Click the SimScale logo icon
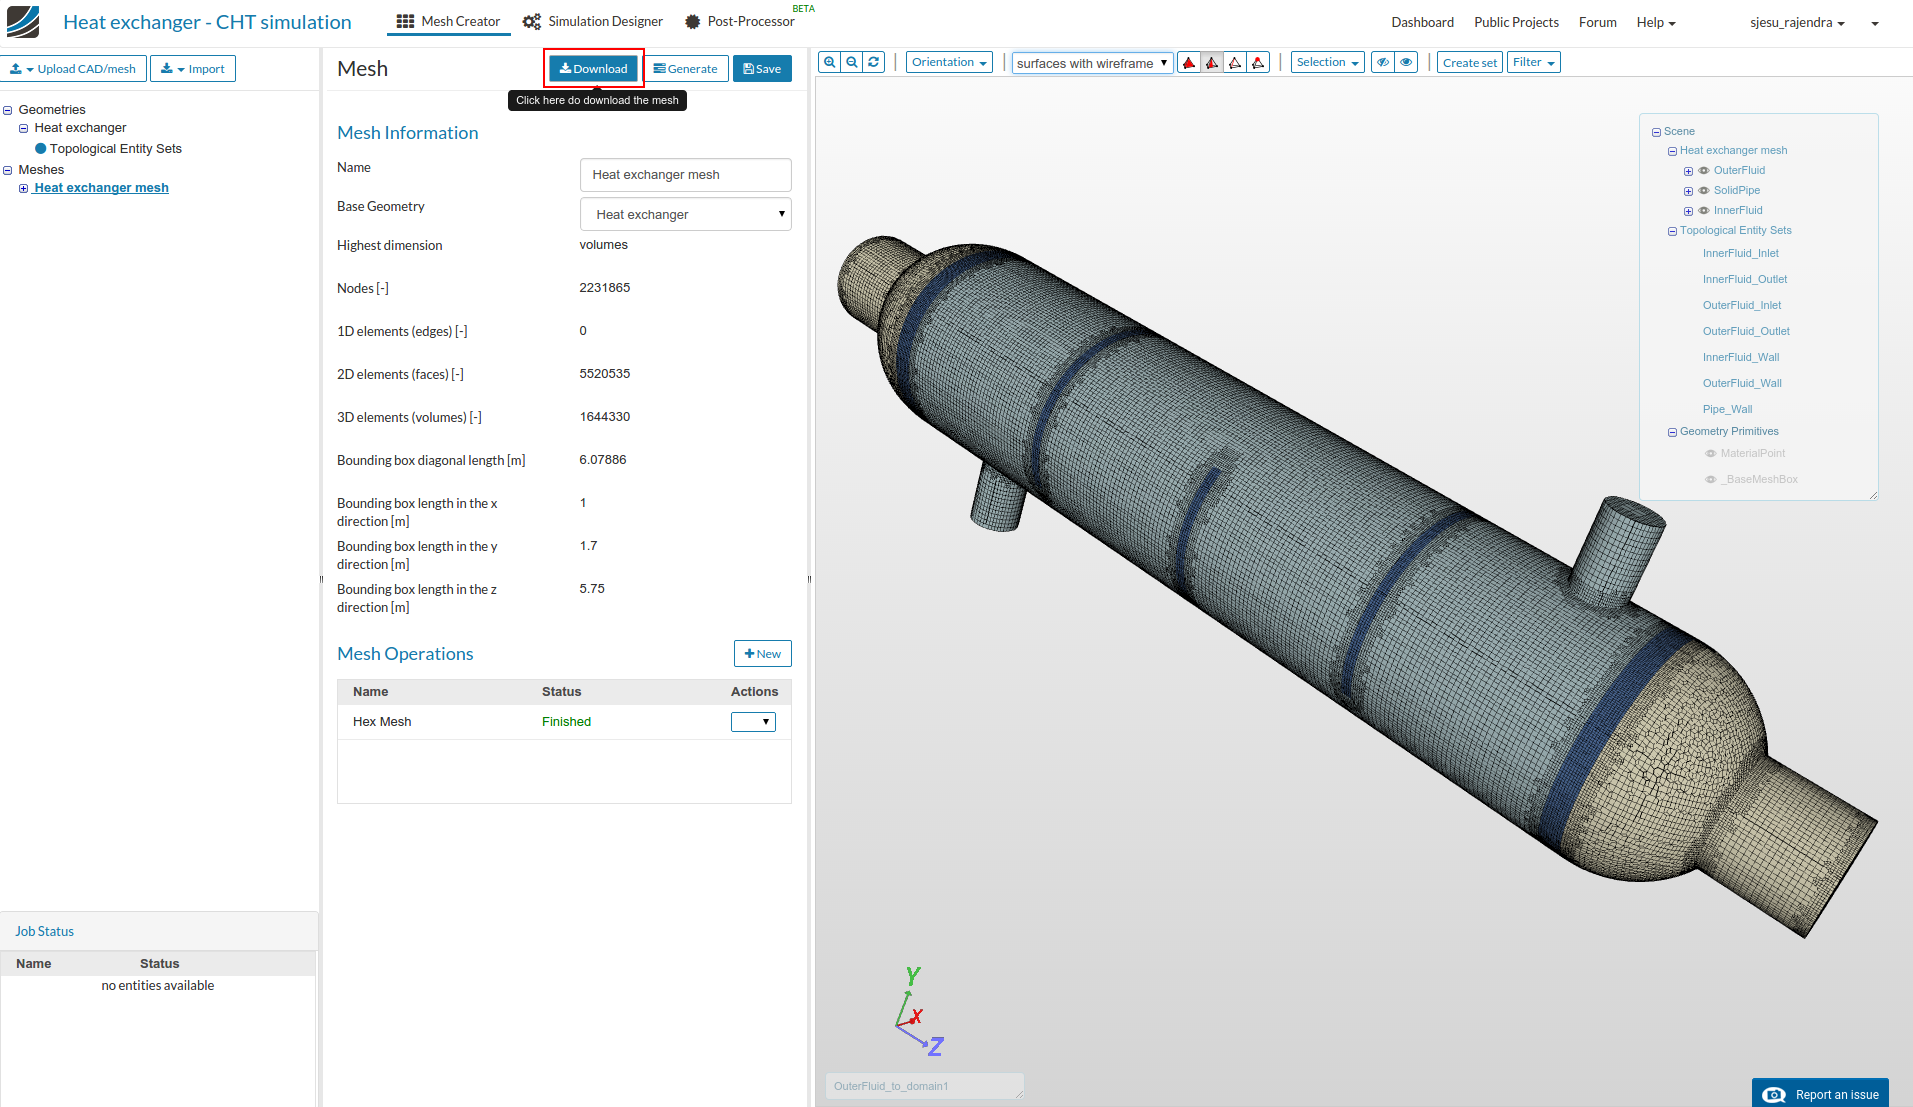 [x=23, y=22]
